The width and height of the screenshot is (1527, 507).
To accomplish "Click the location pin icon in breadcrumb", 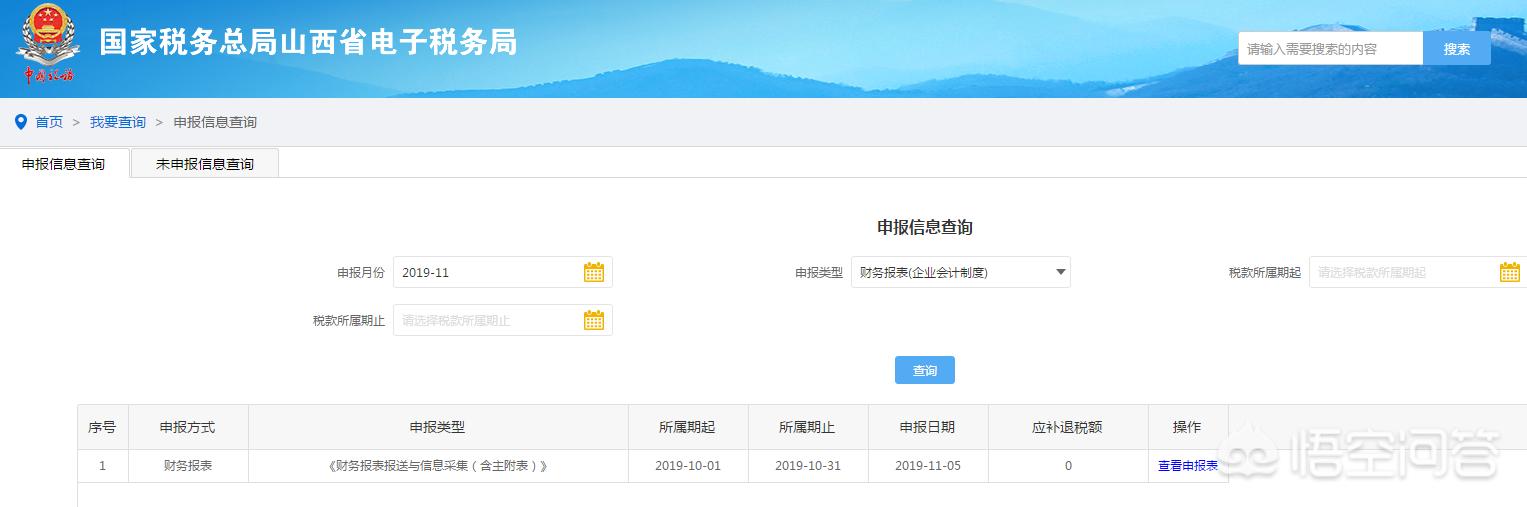I will tap(21, 122).
